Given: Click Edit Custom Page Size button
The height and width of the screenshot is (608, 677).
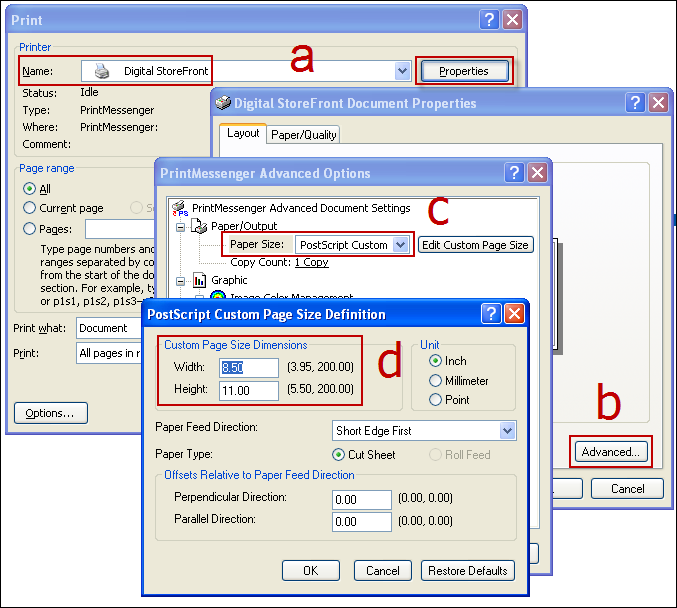Looking at the screenshot, I should click(475, 245).
